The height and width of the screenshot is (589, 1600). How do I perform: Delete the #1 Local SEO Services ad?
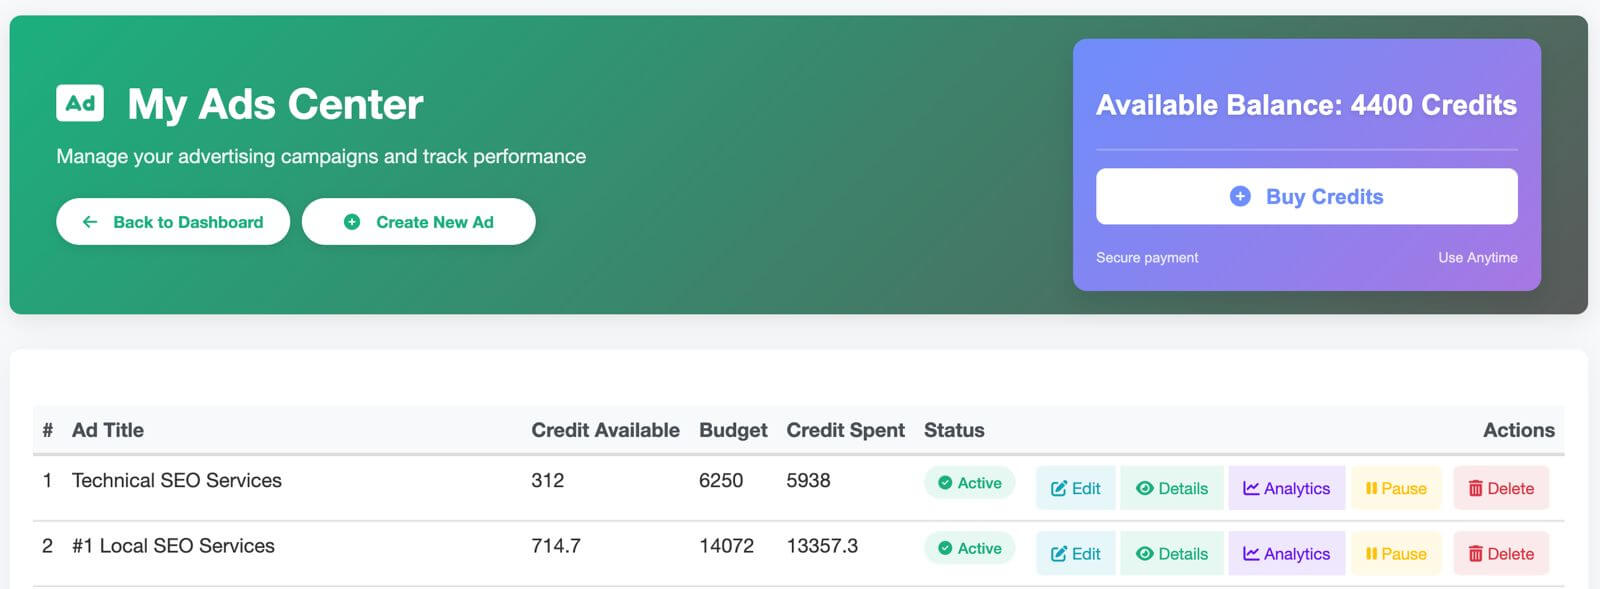(x=1500, y=554)
